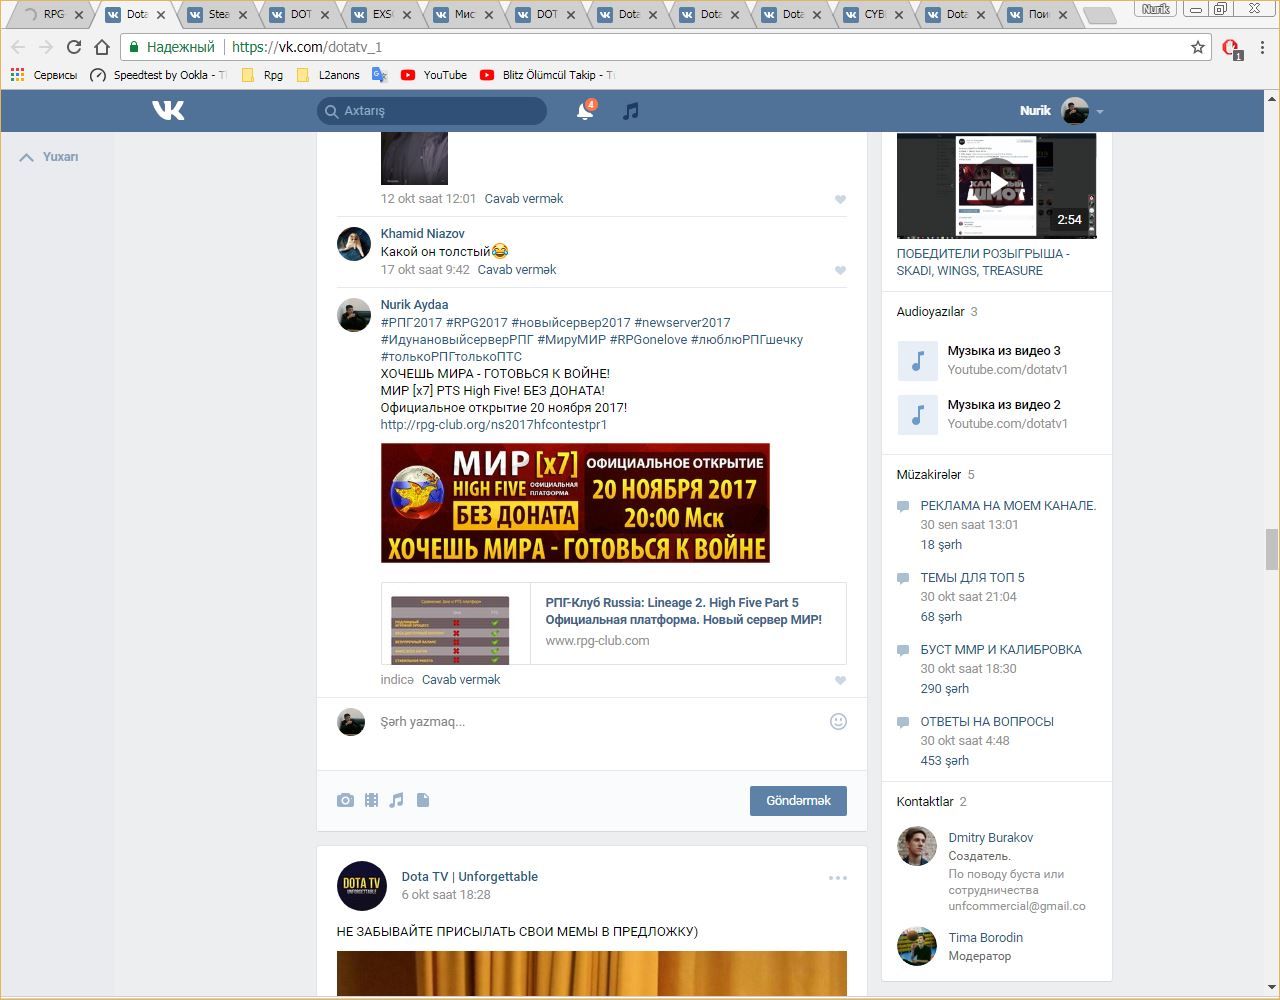Open the МИР x7 banner image
Screen dimensions: 1280x1000
[575, 503]
